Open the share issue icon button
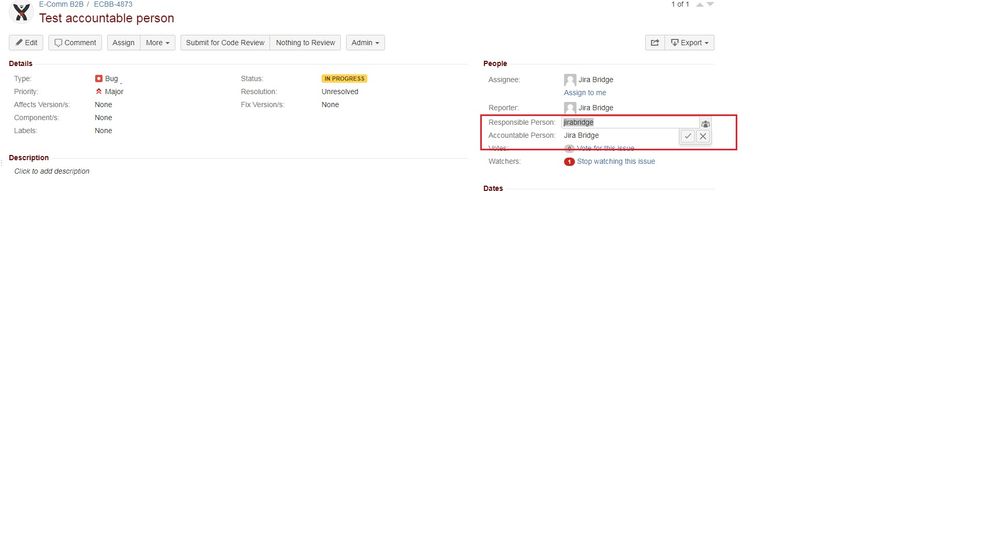Image resolution: width=999 pixels, height=541 pixels. (654, 43)
